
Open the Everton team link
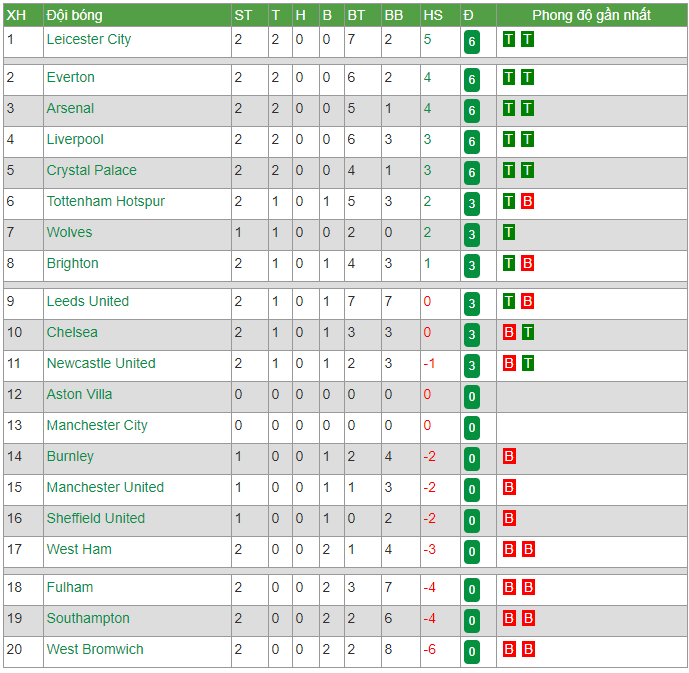(x=71, y=77)
